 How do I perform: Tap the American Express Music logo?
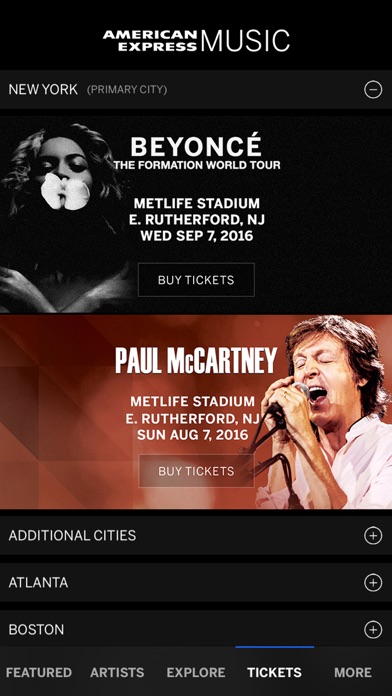pyautogui.click(x=196, y=40)
